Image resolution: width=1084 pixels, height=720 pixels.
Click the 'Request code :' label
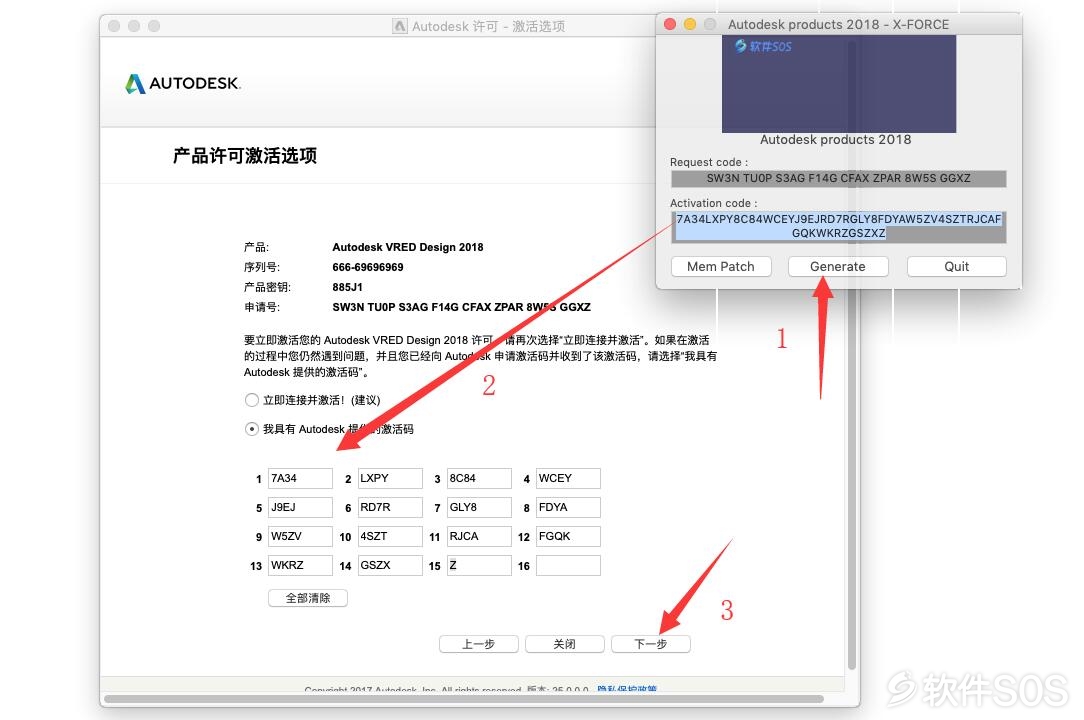(x=709, y=162)
